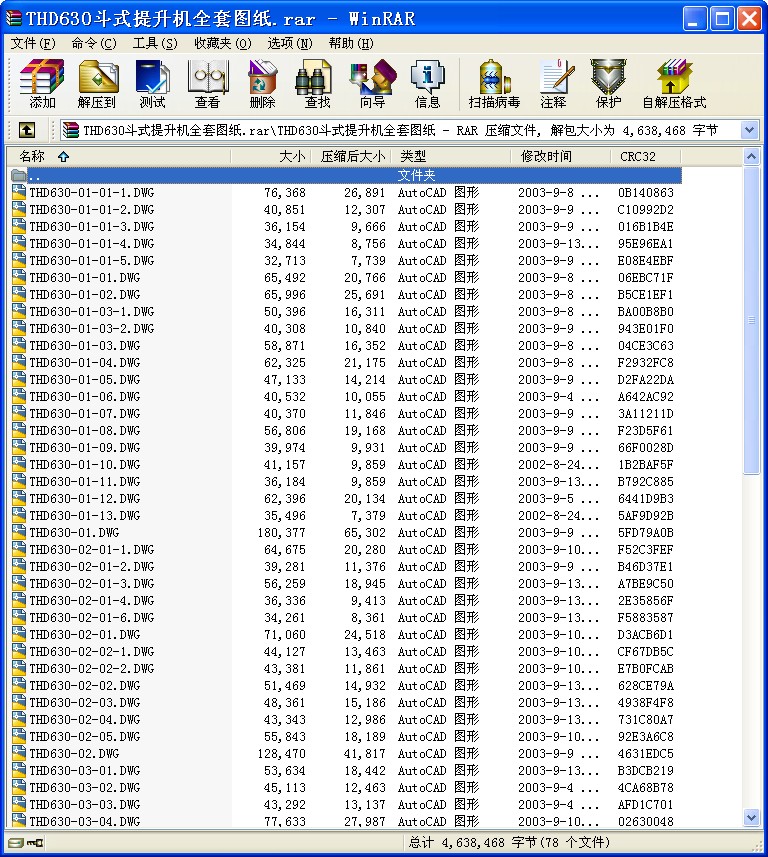Click the 测试 (Test) toolbar icon
768x857 pixels.
click(153, 77)
